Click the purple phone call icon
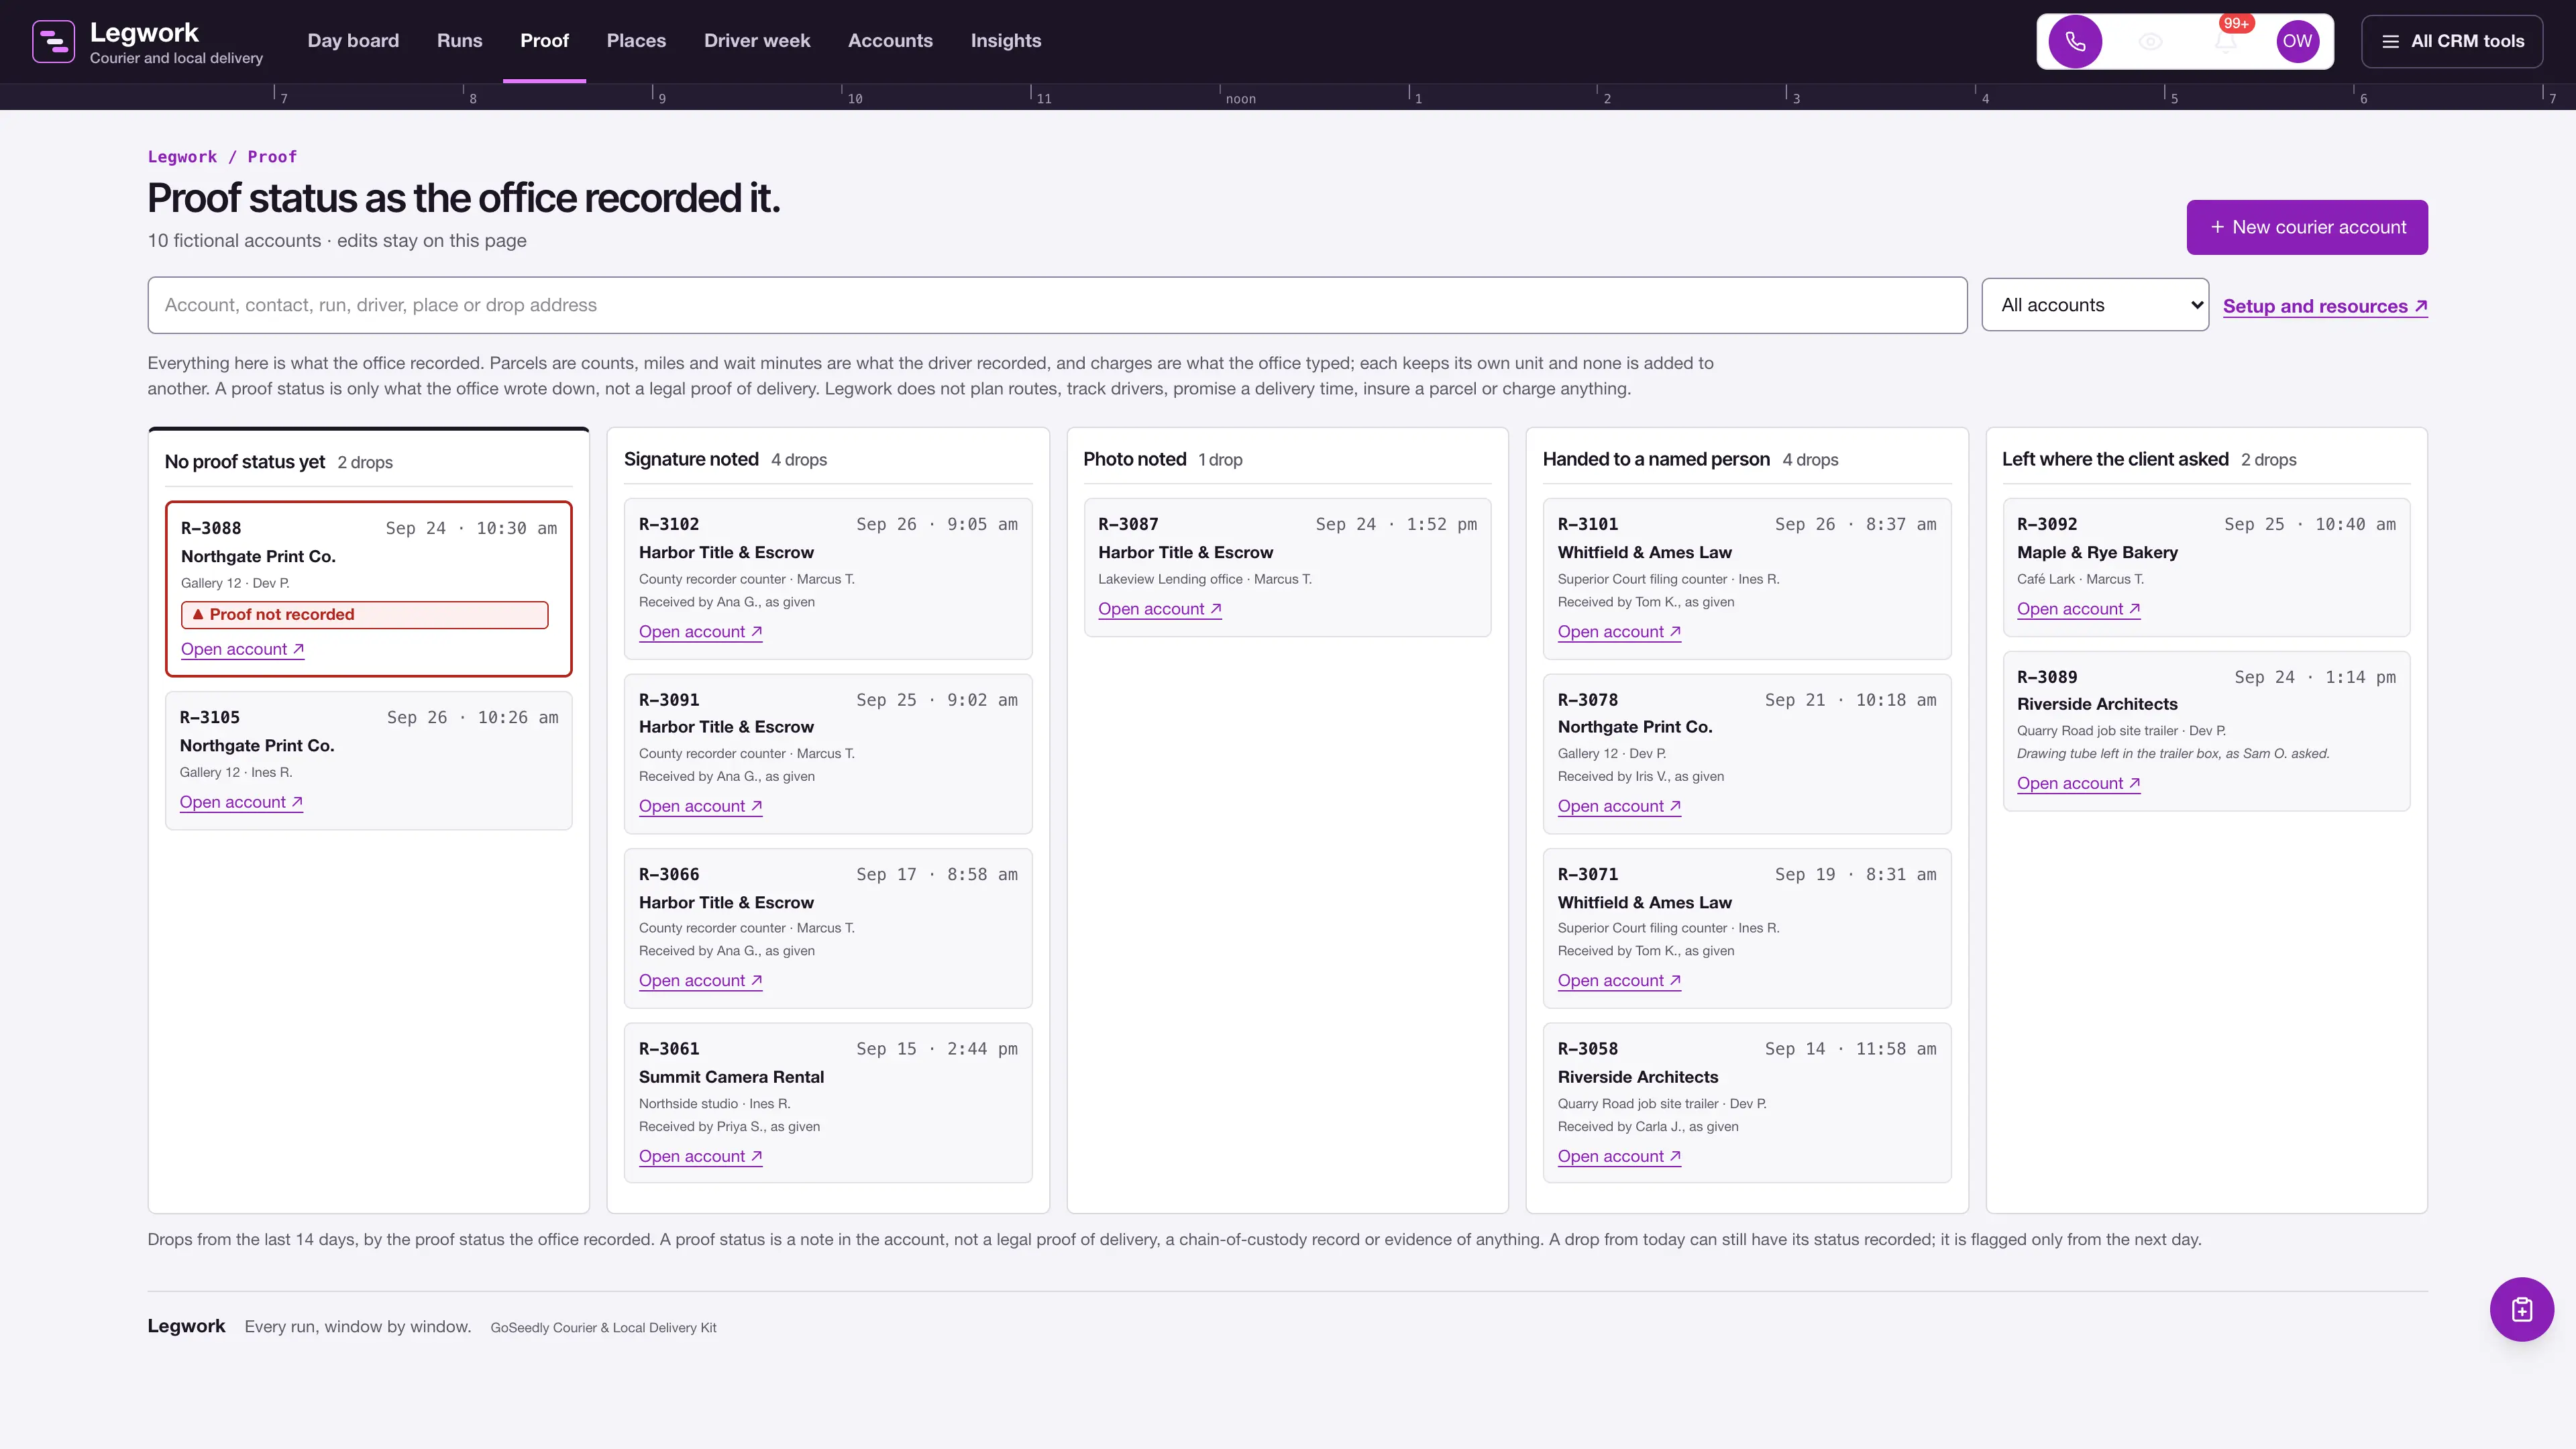The image size is (2576, 1449). click(x=2075, y=41)
